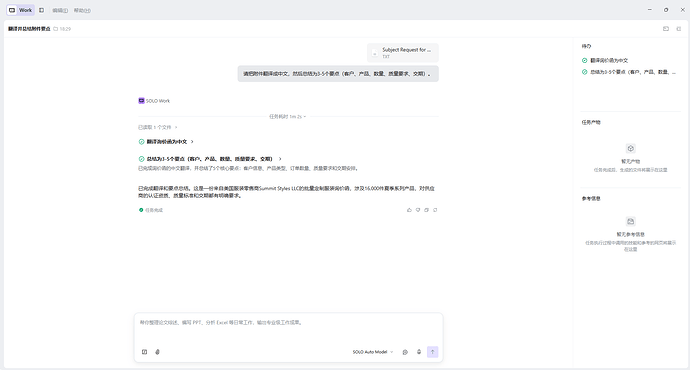Click the regenerate icon under the response
Viewport: 690px width, 370px height.
pyautogui.click(x=435, y=210)
